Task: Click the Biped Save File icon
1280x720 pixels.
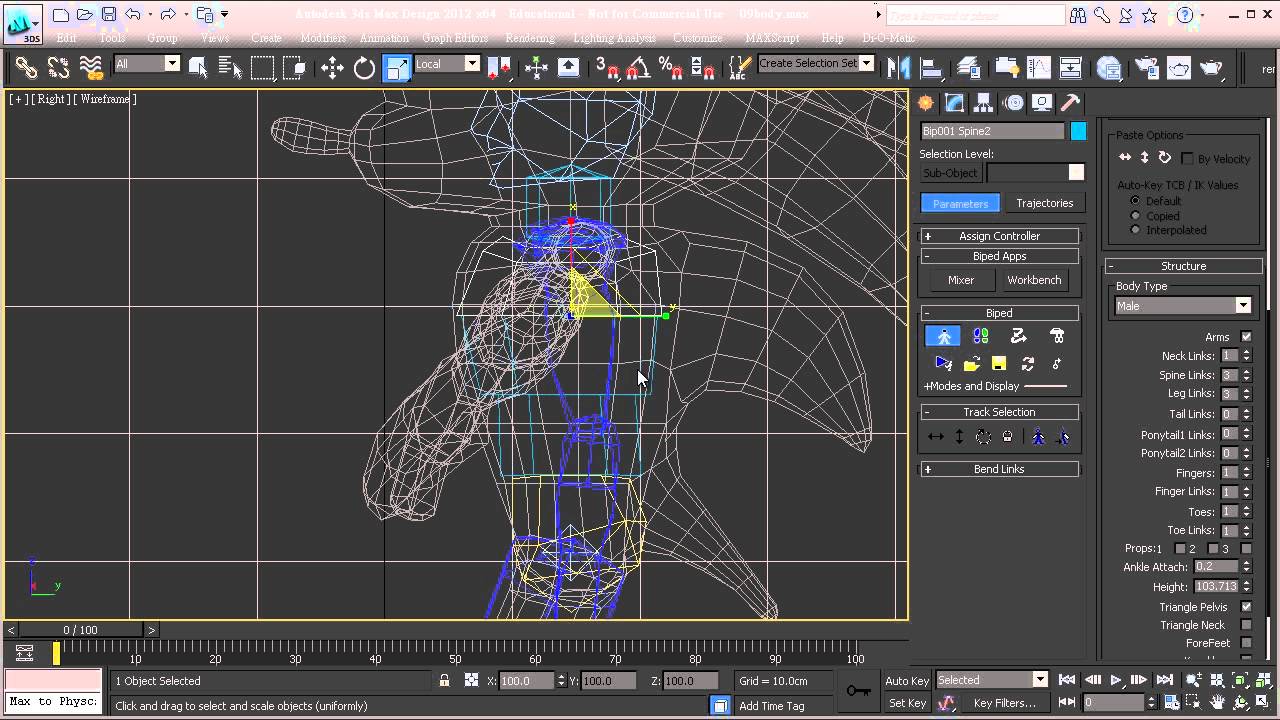Action: [999, 364]
